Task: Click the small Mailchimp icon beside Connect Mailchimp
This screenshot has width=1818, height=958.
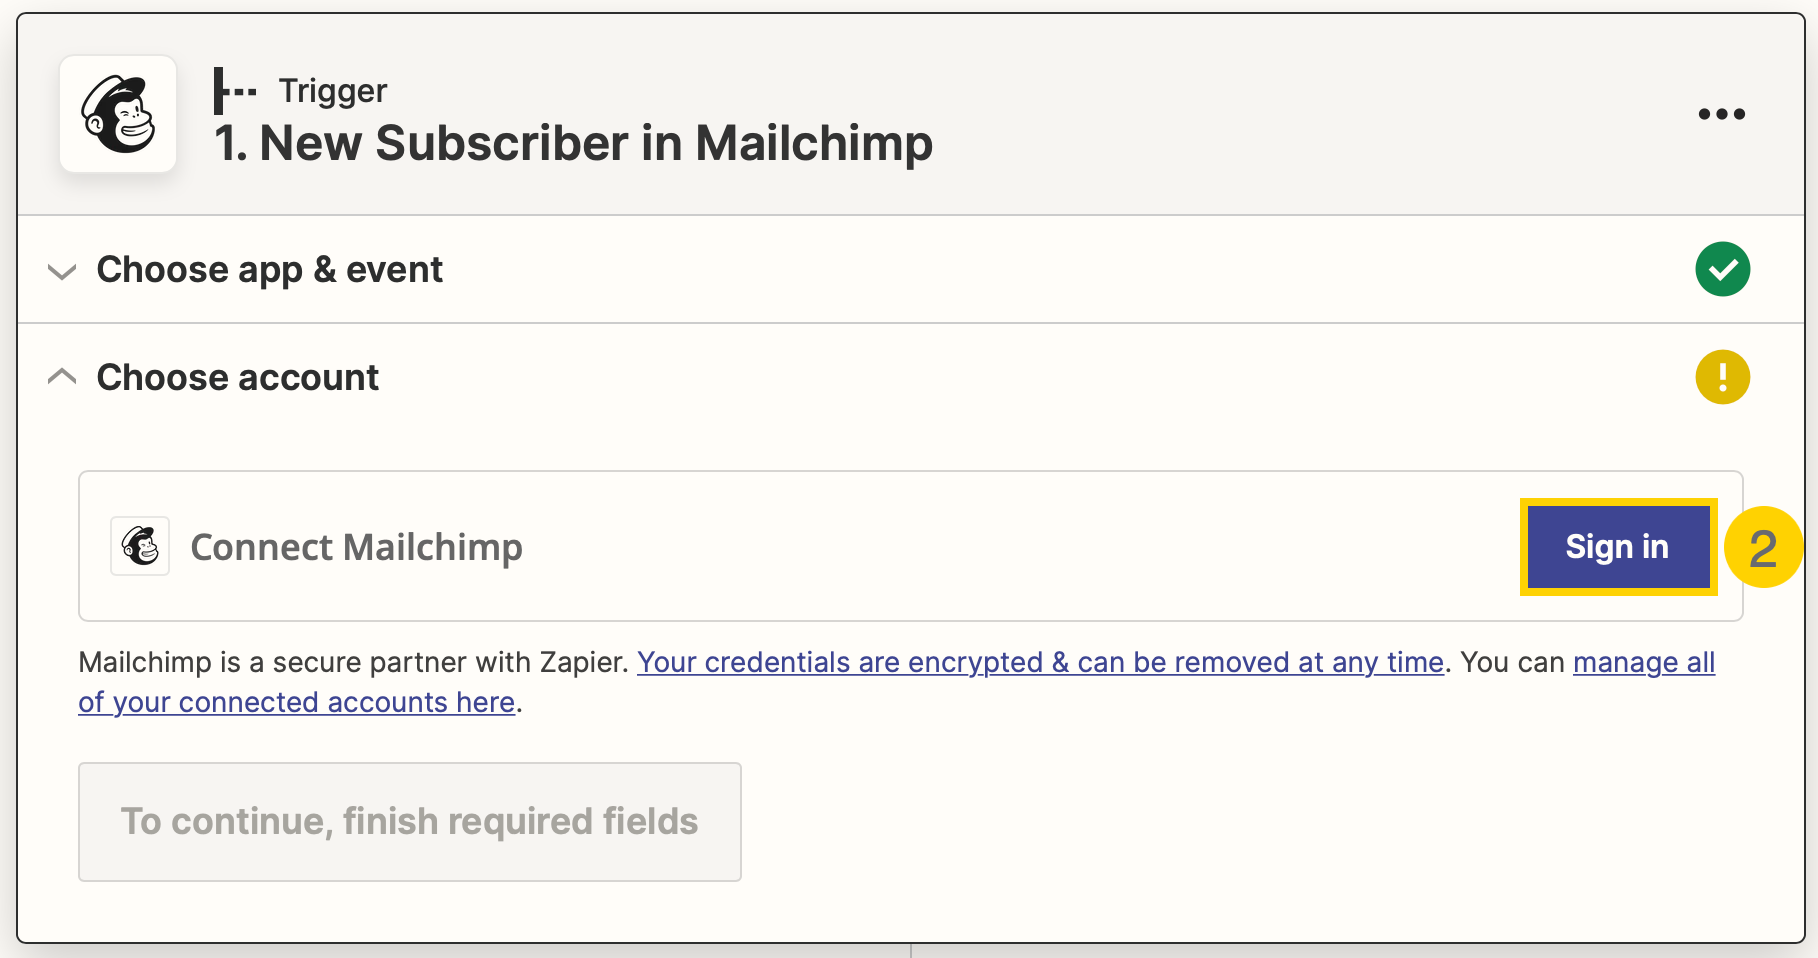Action: pyautogui.click(x=140, y=546)
